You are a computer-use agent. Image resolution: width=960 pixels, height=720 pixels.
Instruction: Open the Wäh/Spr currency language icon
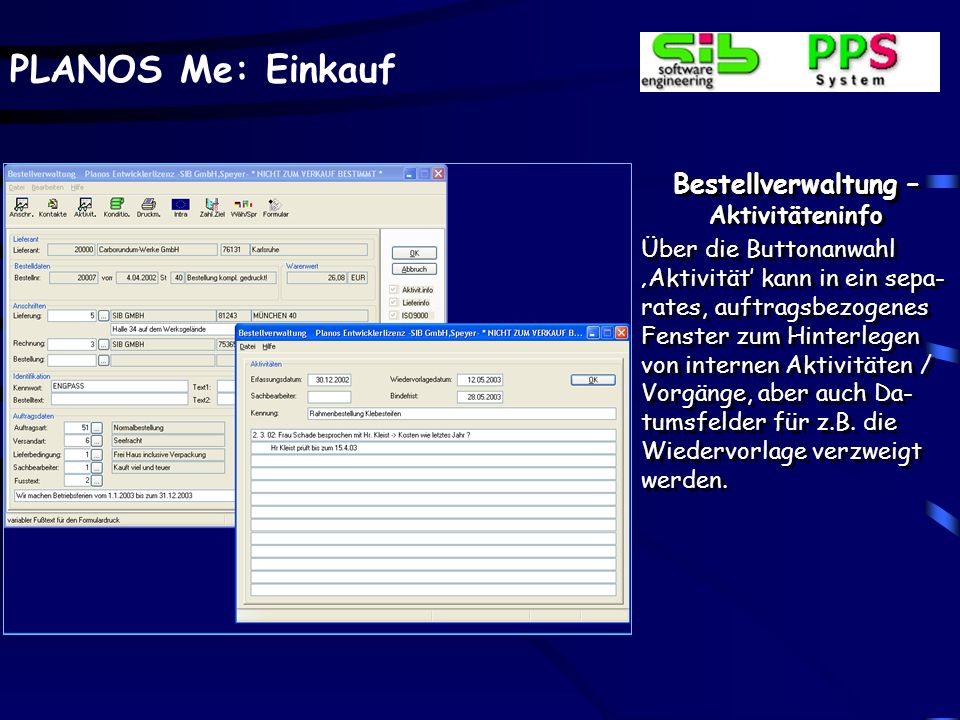point(244,208)
